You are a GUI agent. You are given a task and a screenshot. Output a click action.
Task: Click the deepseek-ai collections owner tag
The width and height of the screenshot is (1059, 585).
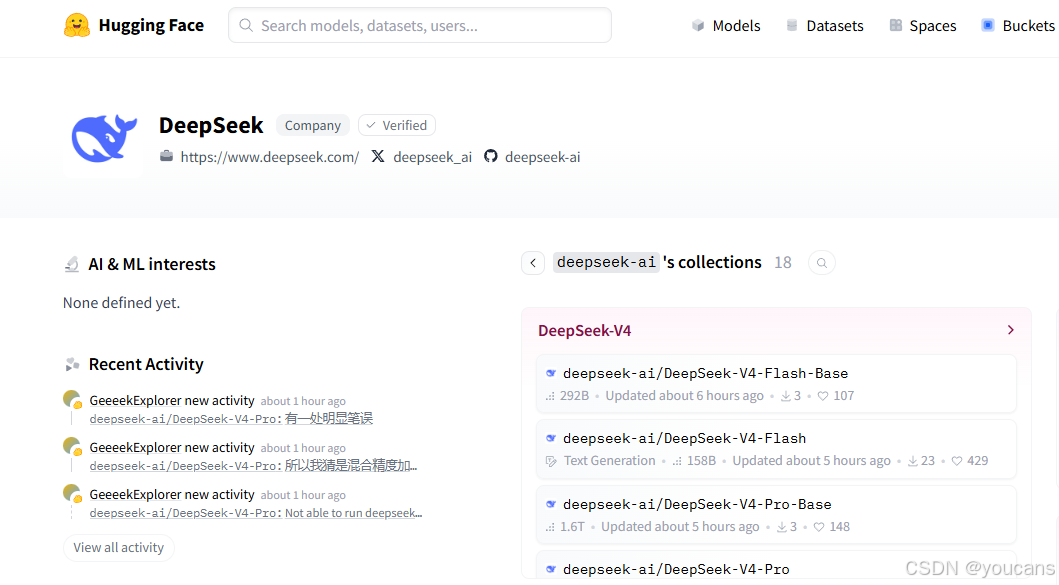coord(606,262)
